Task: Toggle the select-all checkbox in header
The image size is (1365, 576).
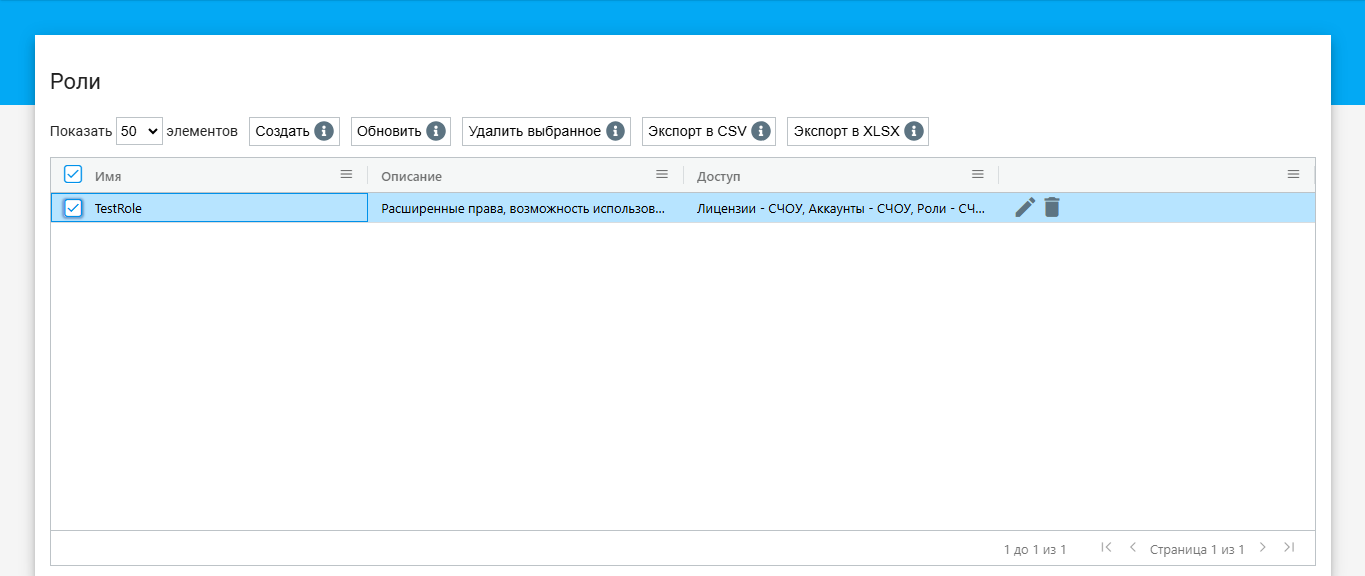Action: pos(73,174)
